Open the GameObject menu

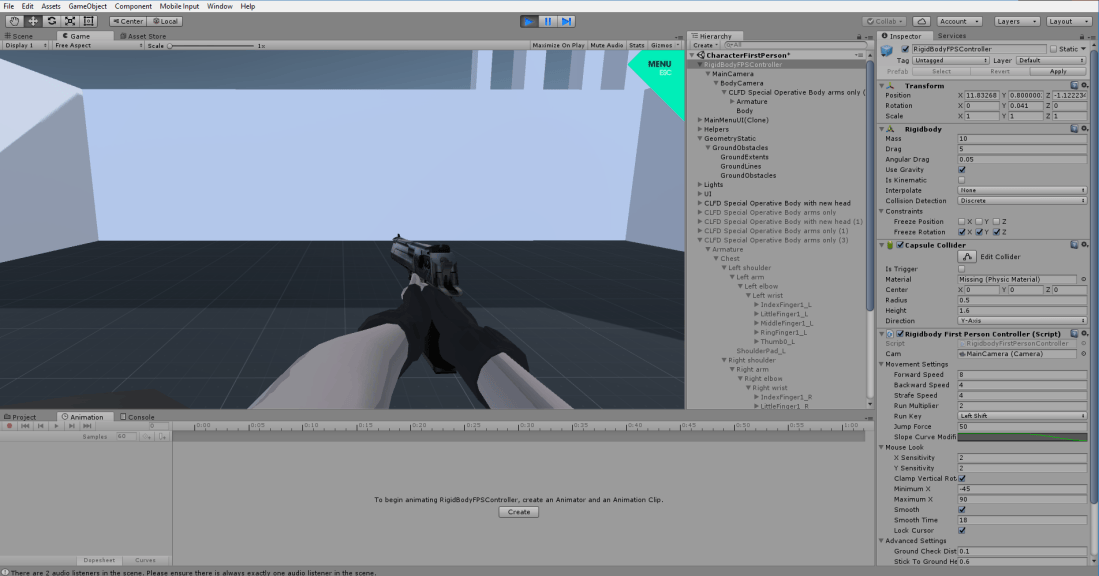tap(88, 6)
